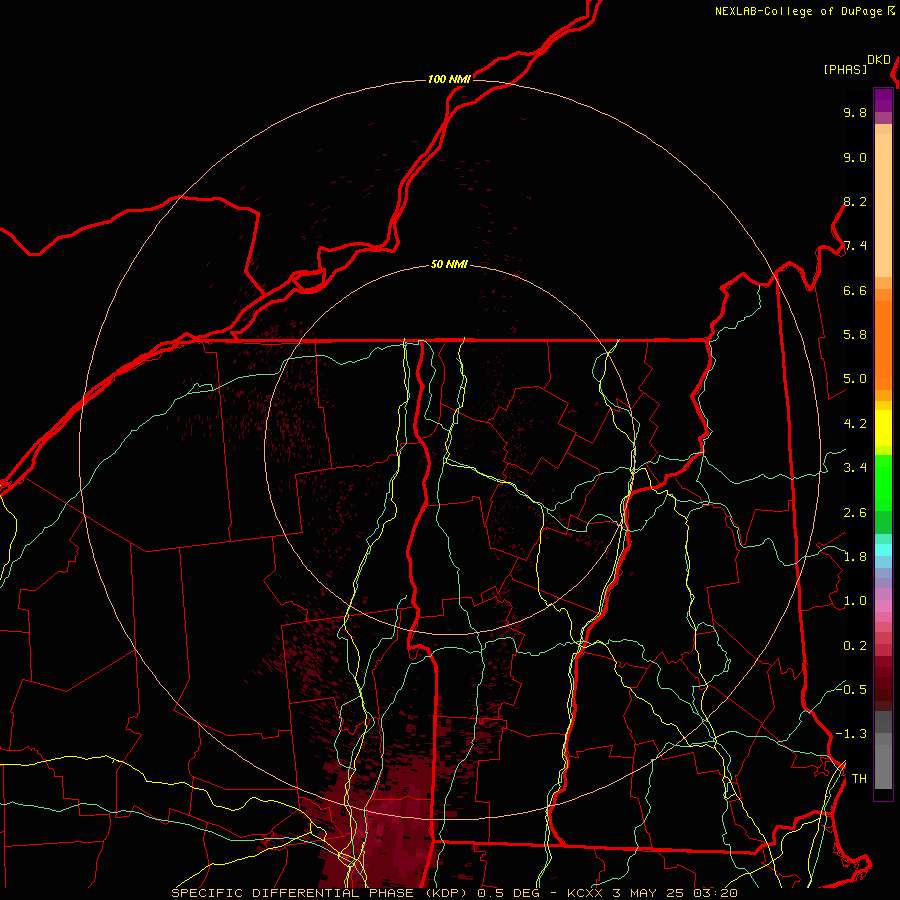Image resolution: width=900 pixels, height=900 pixels.
Task: Click the product title caption at bottom
Action: (454, 893)
